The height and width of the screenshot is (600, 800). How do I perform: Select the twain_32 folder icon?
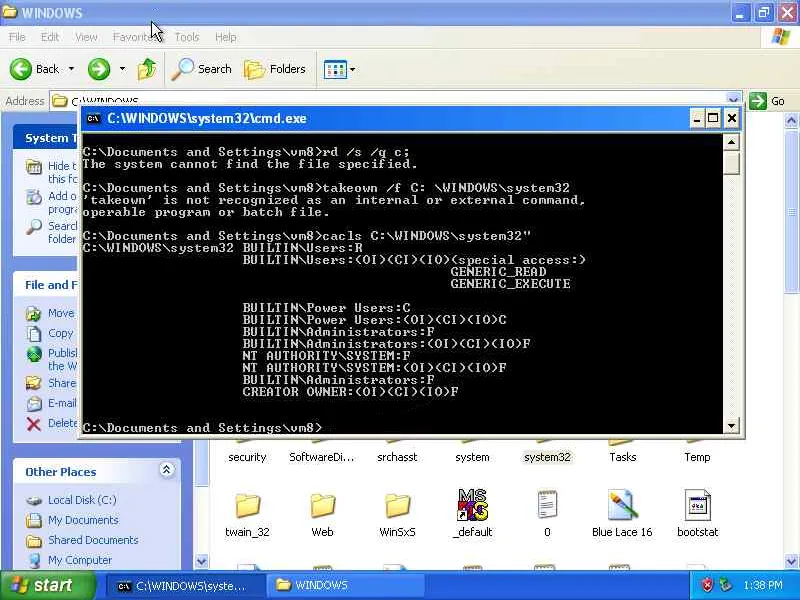[x=247, y=505]
